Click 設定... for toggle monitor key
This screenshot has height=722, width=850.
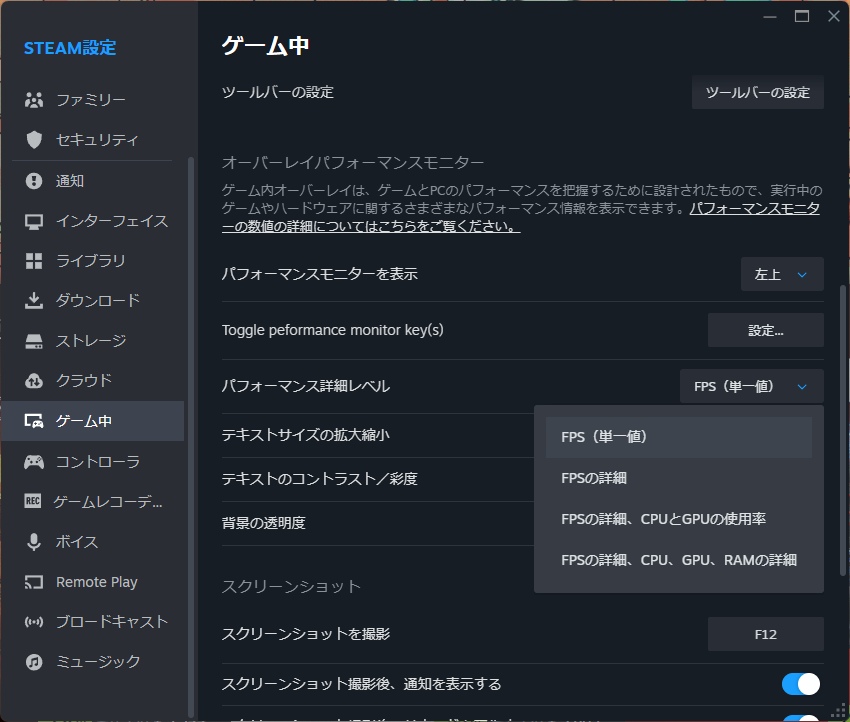(x=765, y=330)
